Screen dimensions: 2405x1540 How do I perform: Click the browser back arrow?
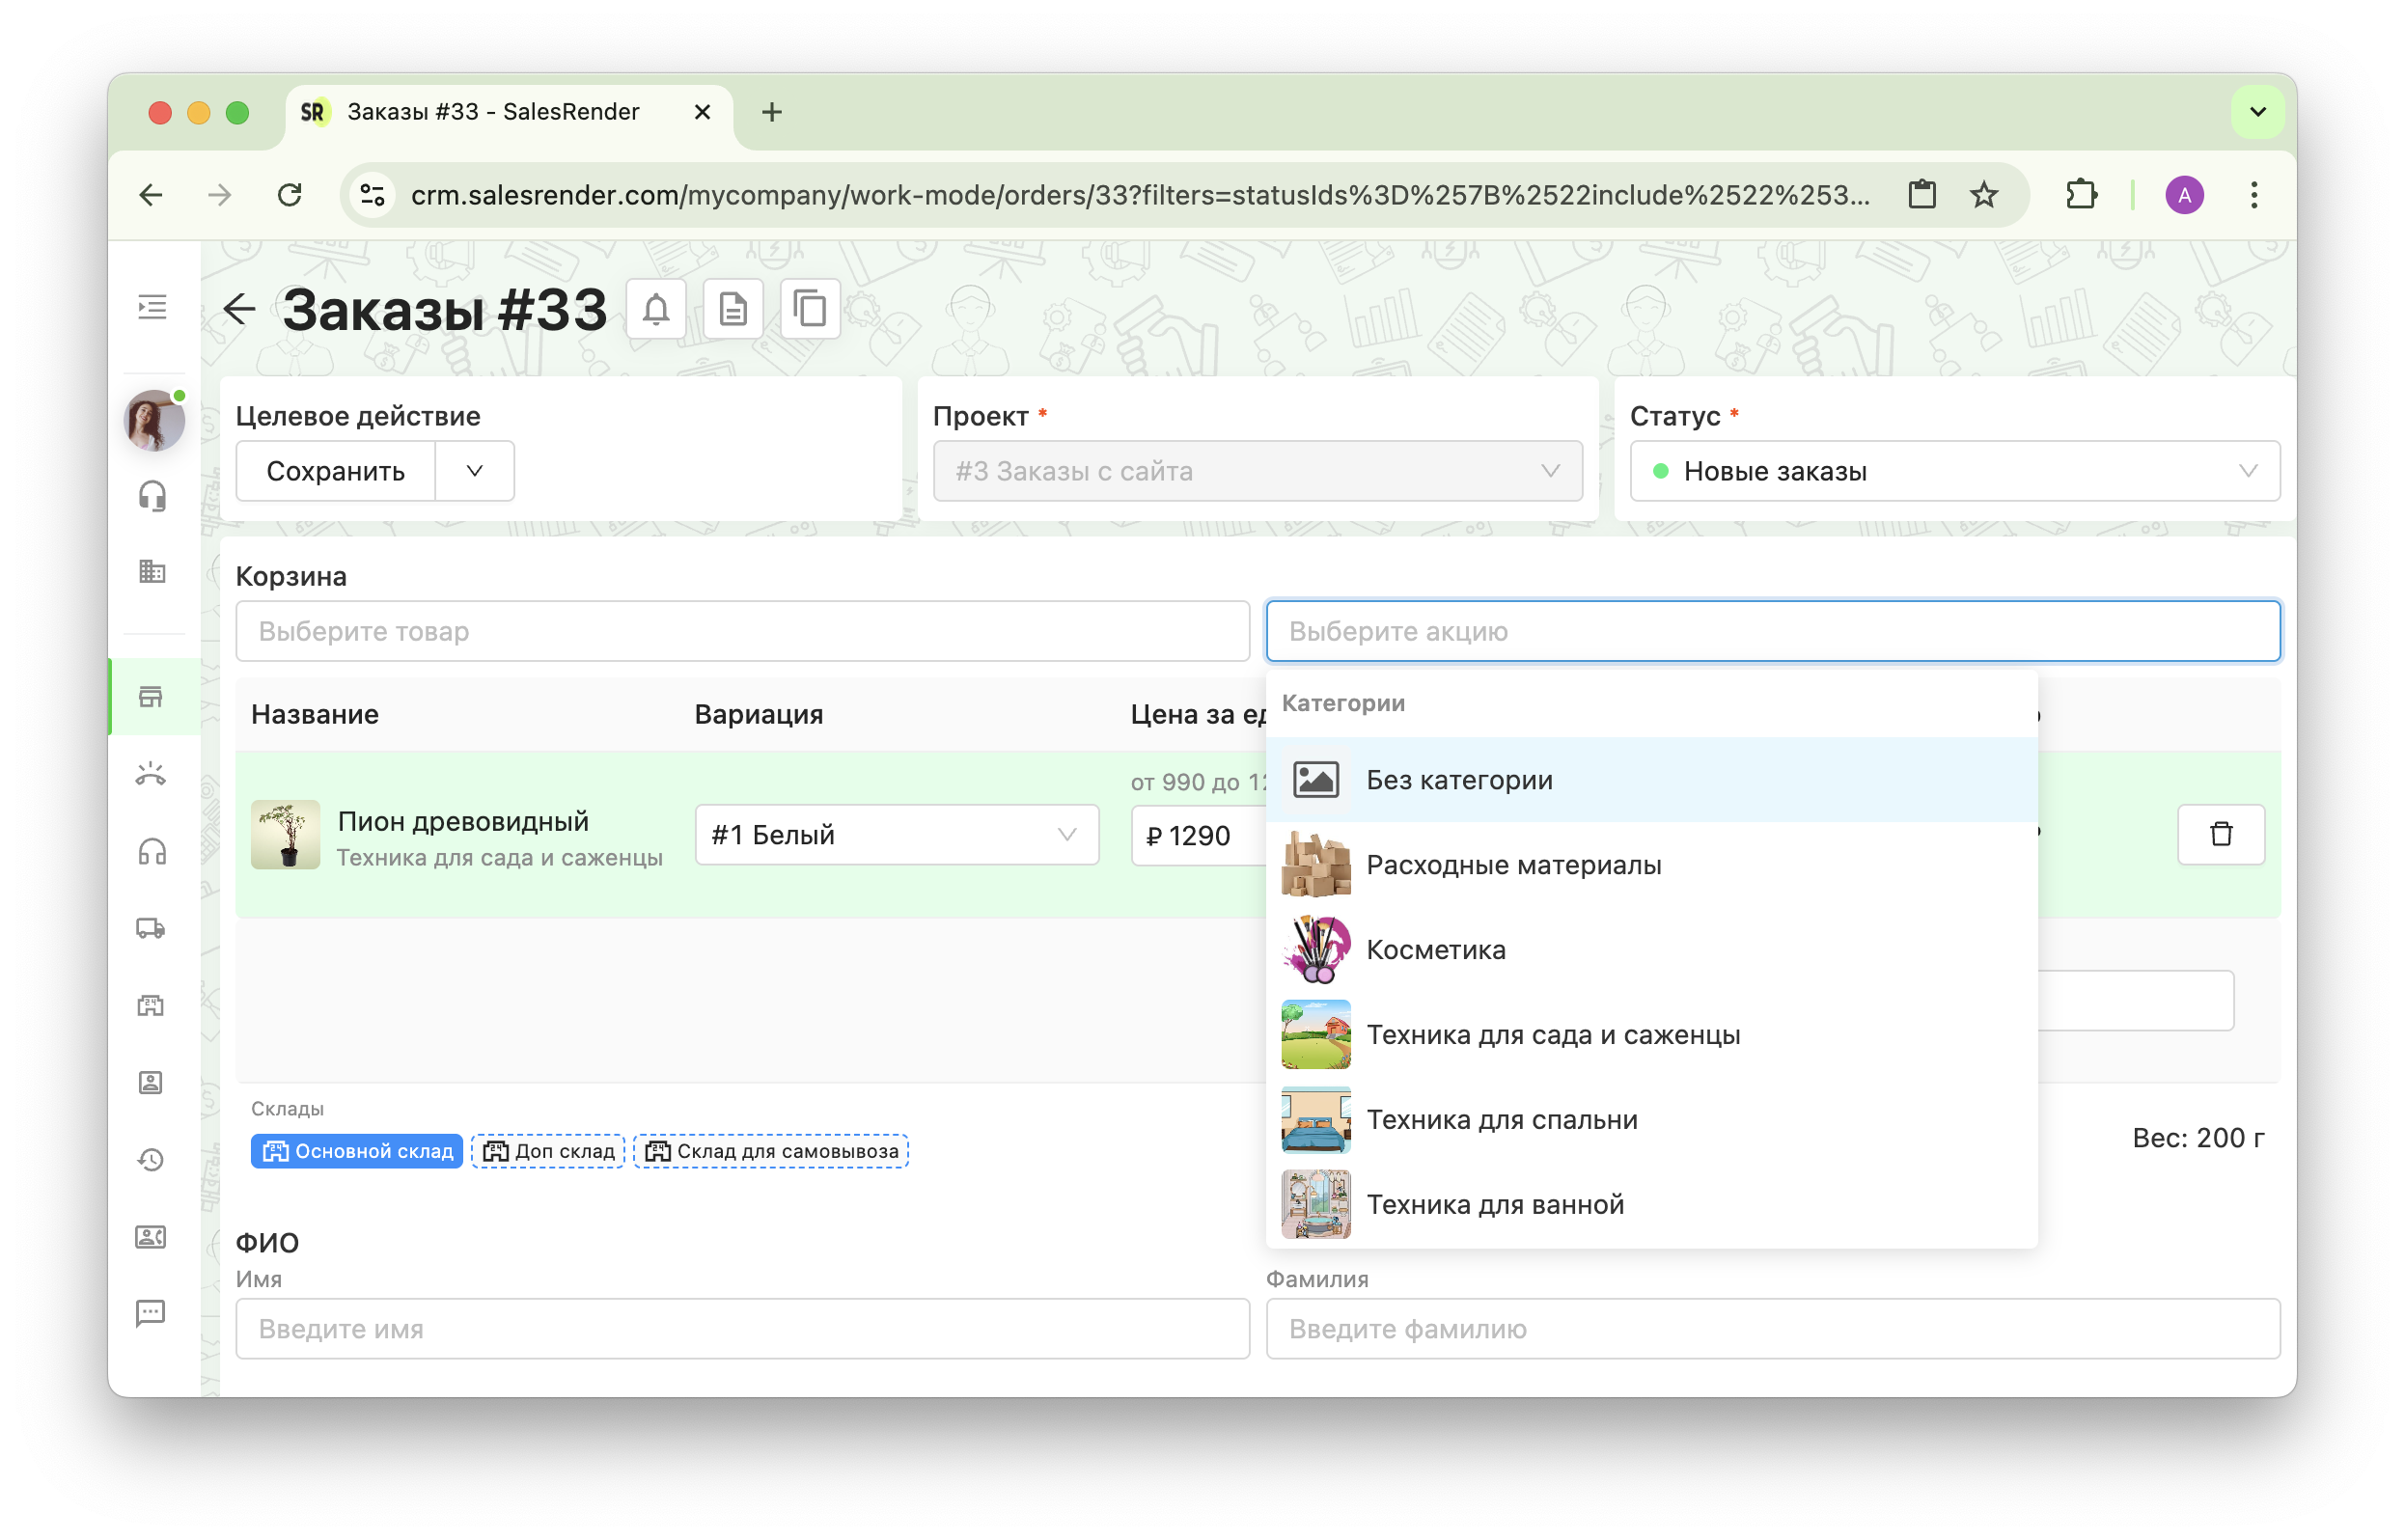(x=152, y=195)
